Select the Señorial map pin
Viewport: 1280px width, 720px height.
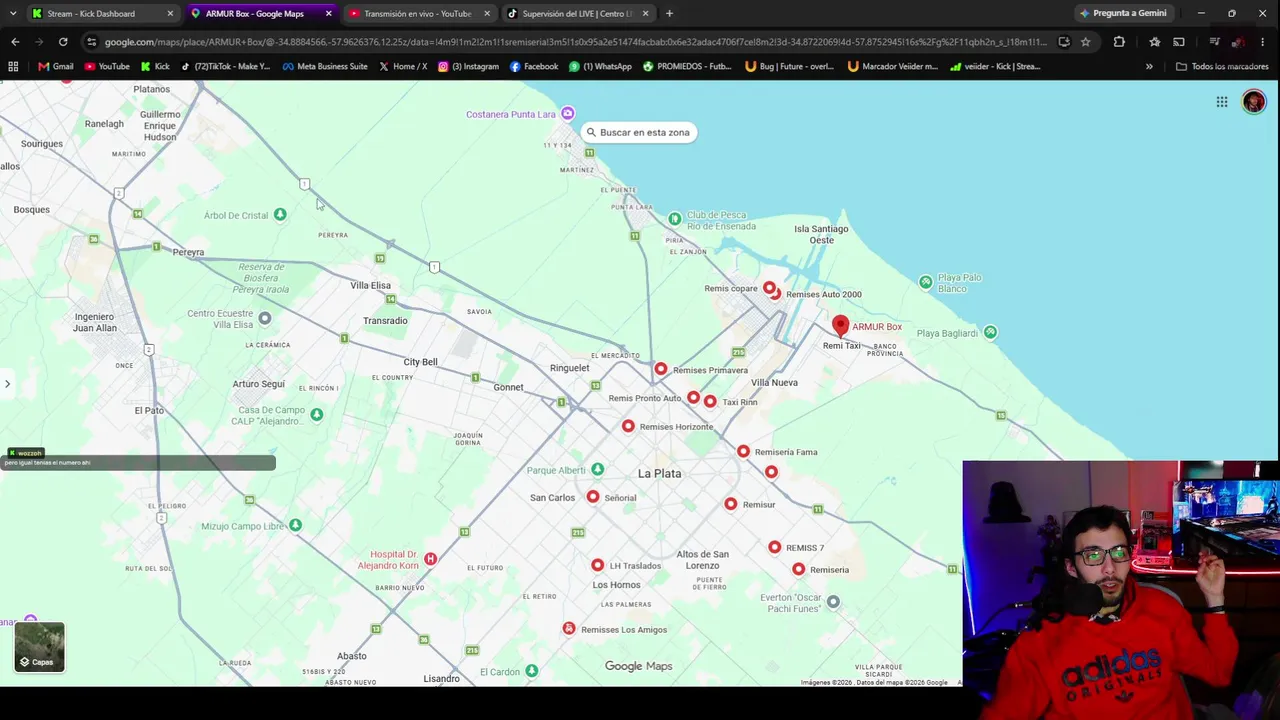point(593,497)
